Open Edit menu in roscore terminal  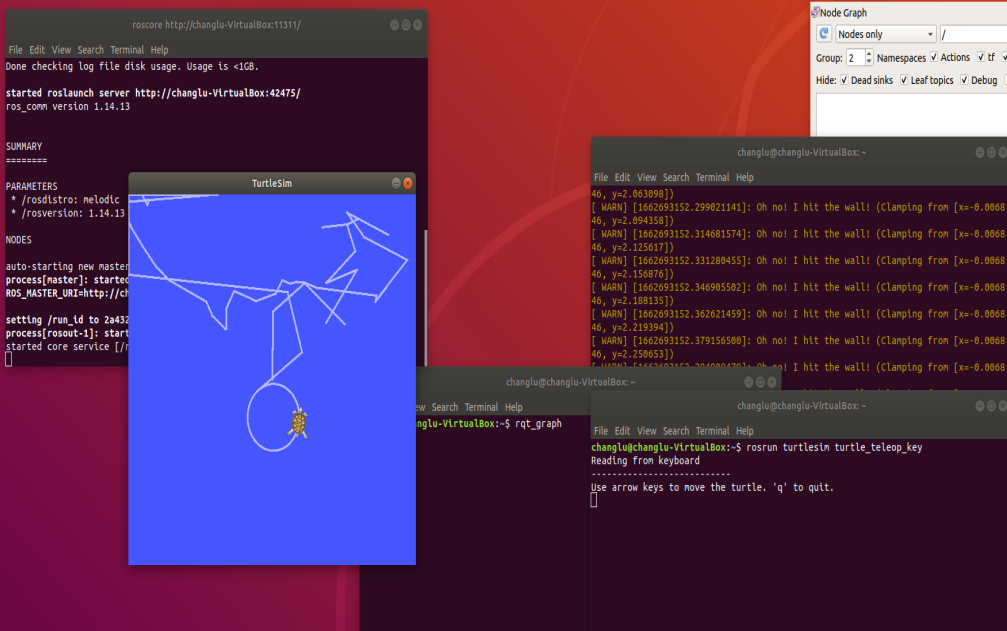(x=37, y=50)
